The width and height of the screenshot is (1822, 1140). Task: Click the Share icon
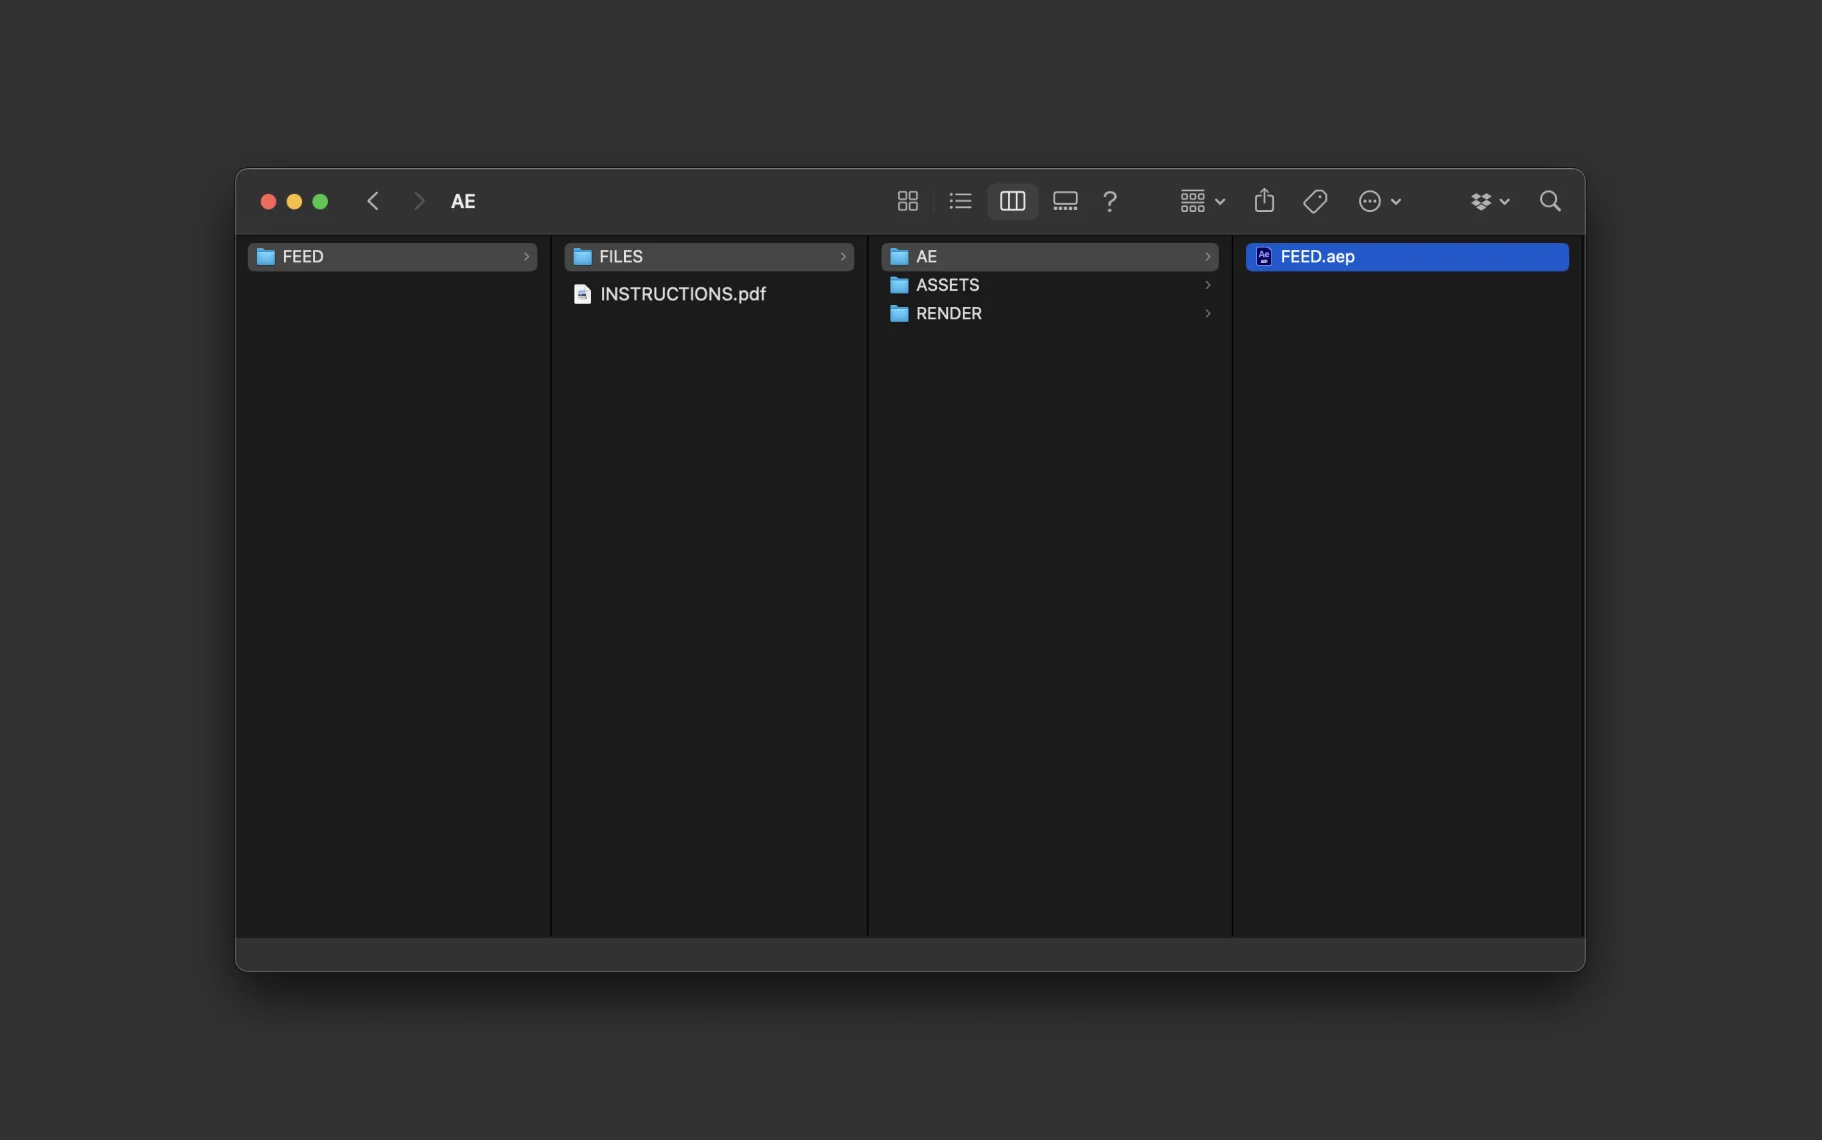tap(1264, 201)
